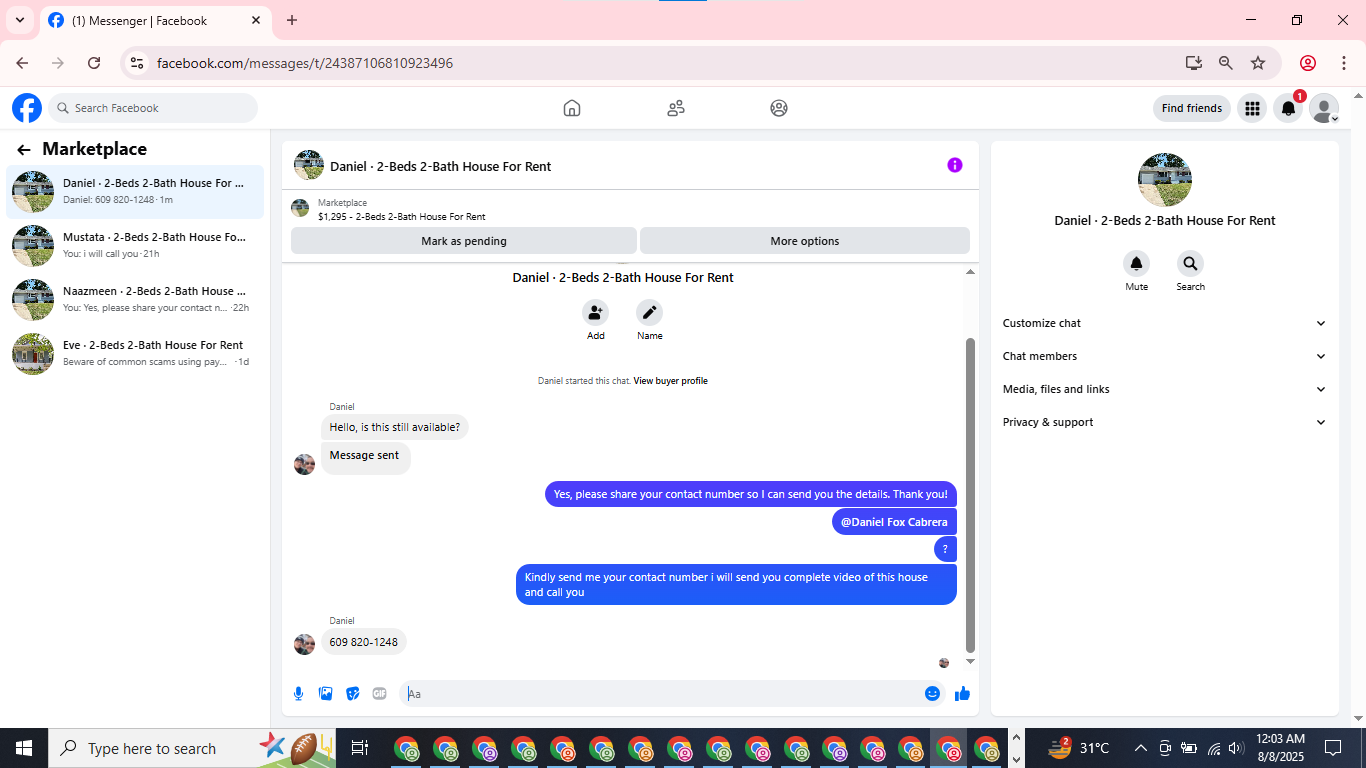This screenshot has width=1366, height=768.
Task: Attach a photo file icon
Action: click(325, 693)
